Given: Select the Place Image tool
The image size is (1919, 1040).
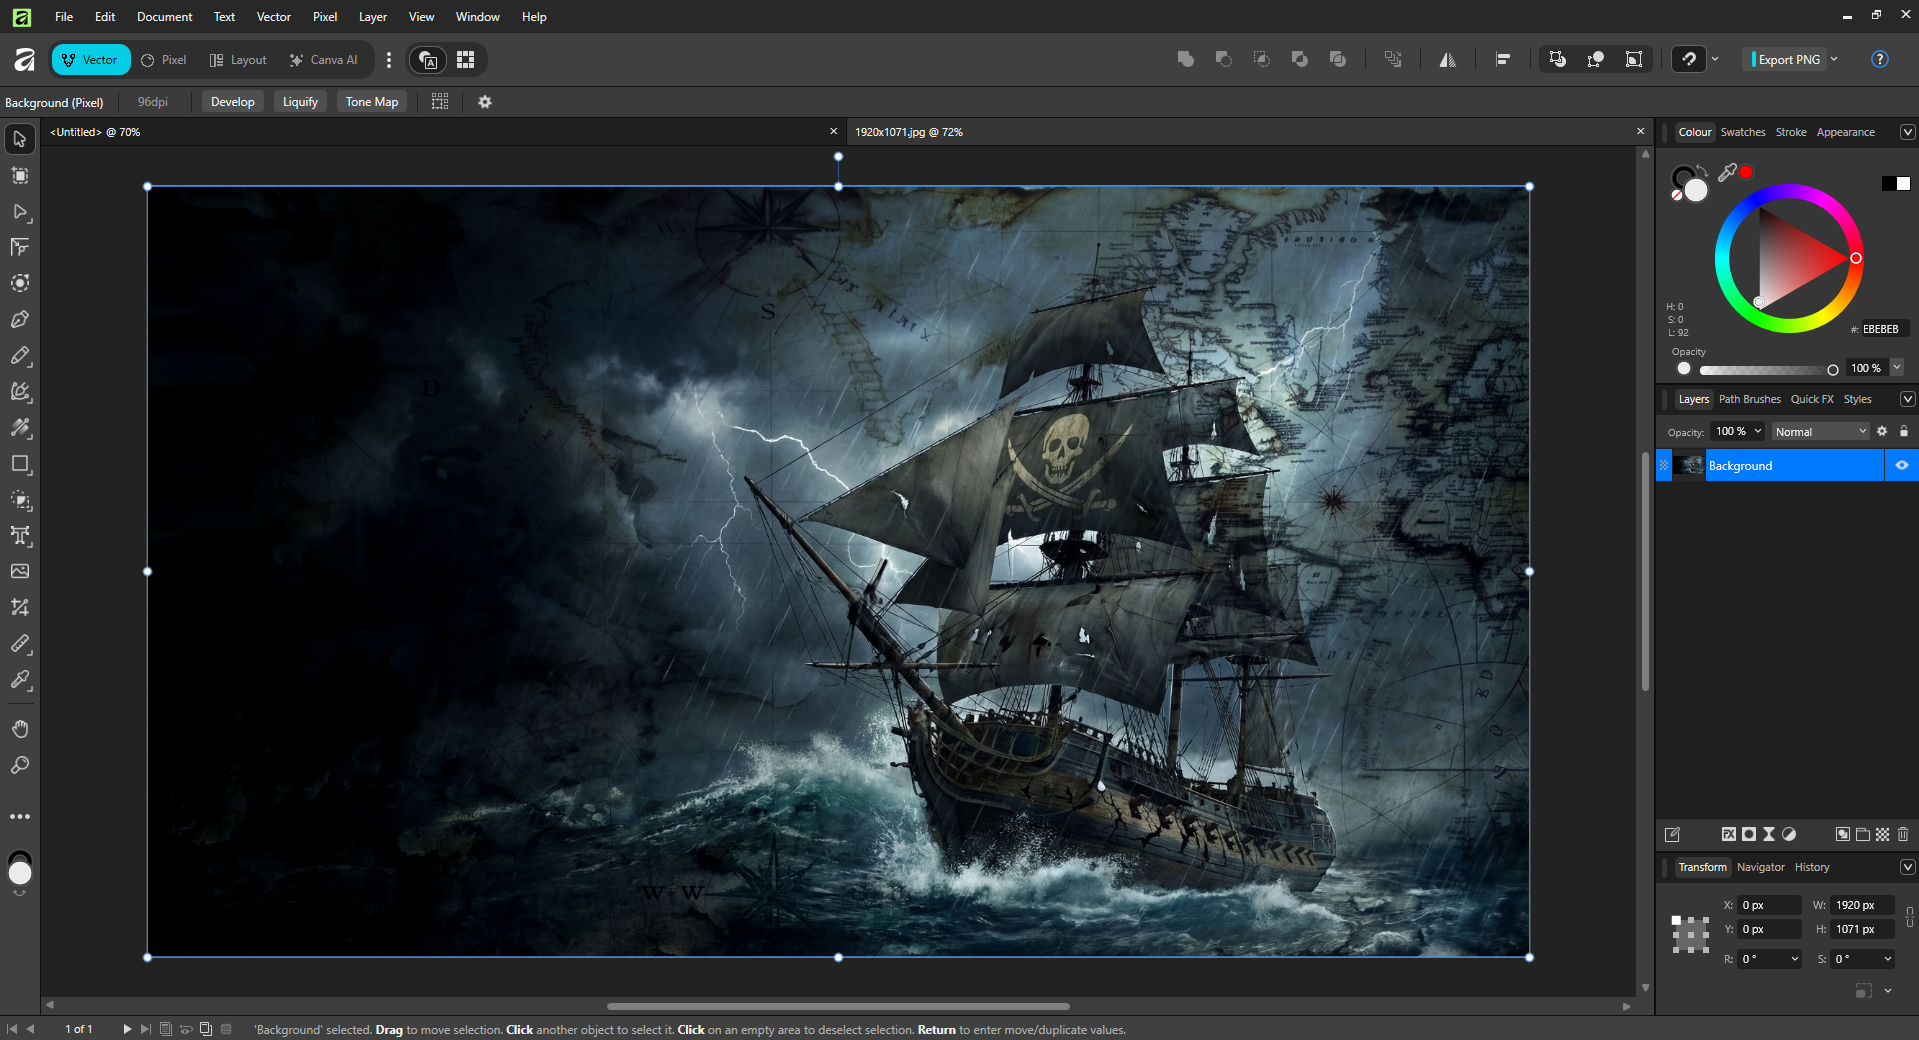Looking at the screenshot, I should point(20,572).
